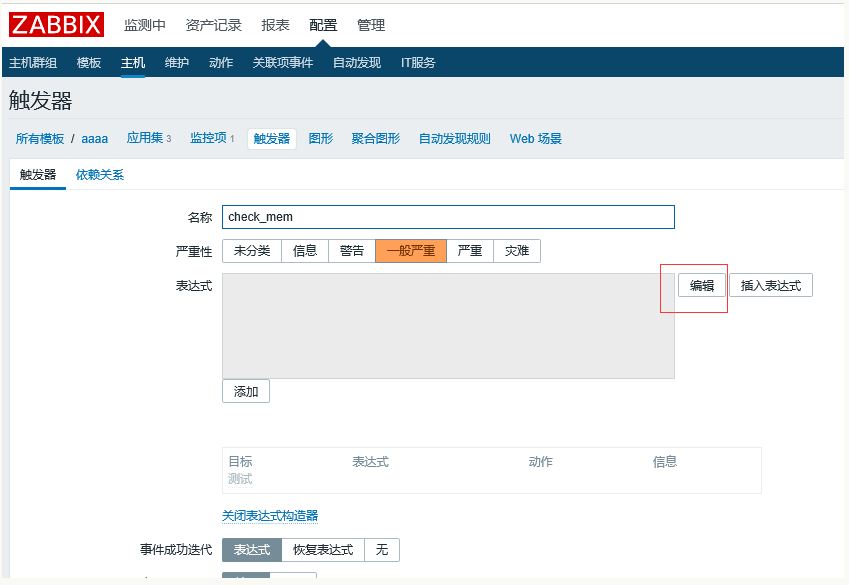This screenshot has width=849, height=585.
Task: Click the 插入表达式 button
Action: (x=771, y=285)
